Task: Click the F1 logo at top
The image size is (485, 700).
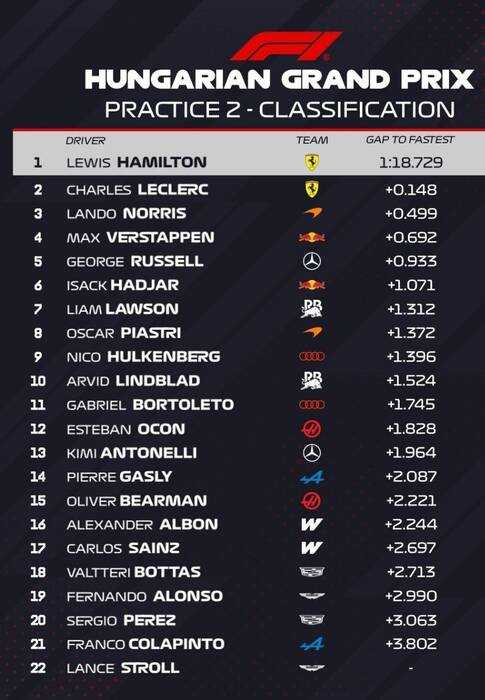Action: pos(286,46)
